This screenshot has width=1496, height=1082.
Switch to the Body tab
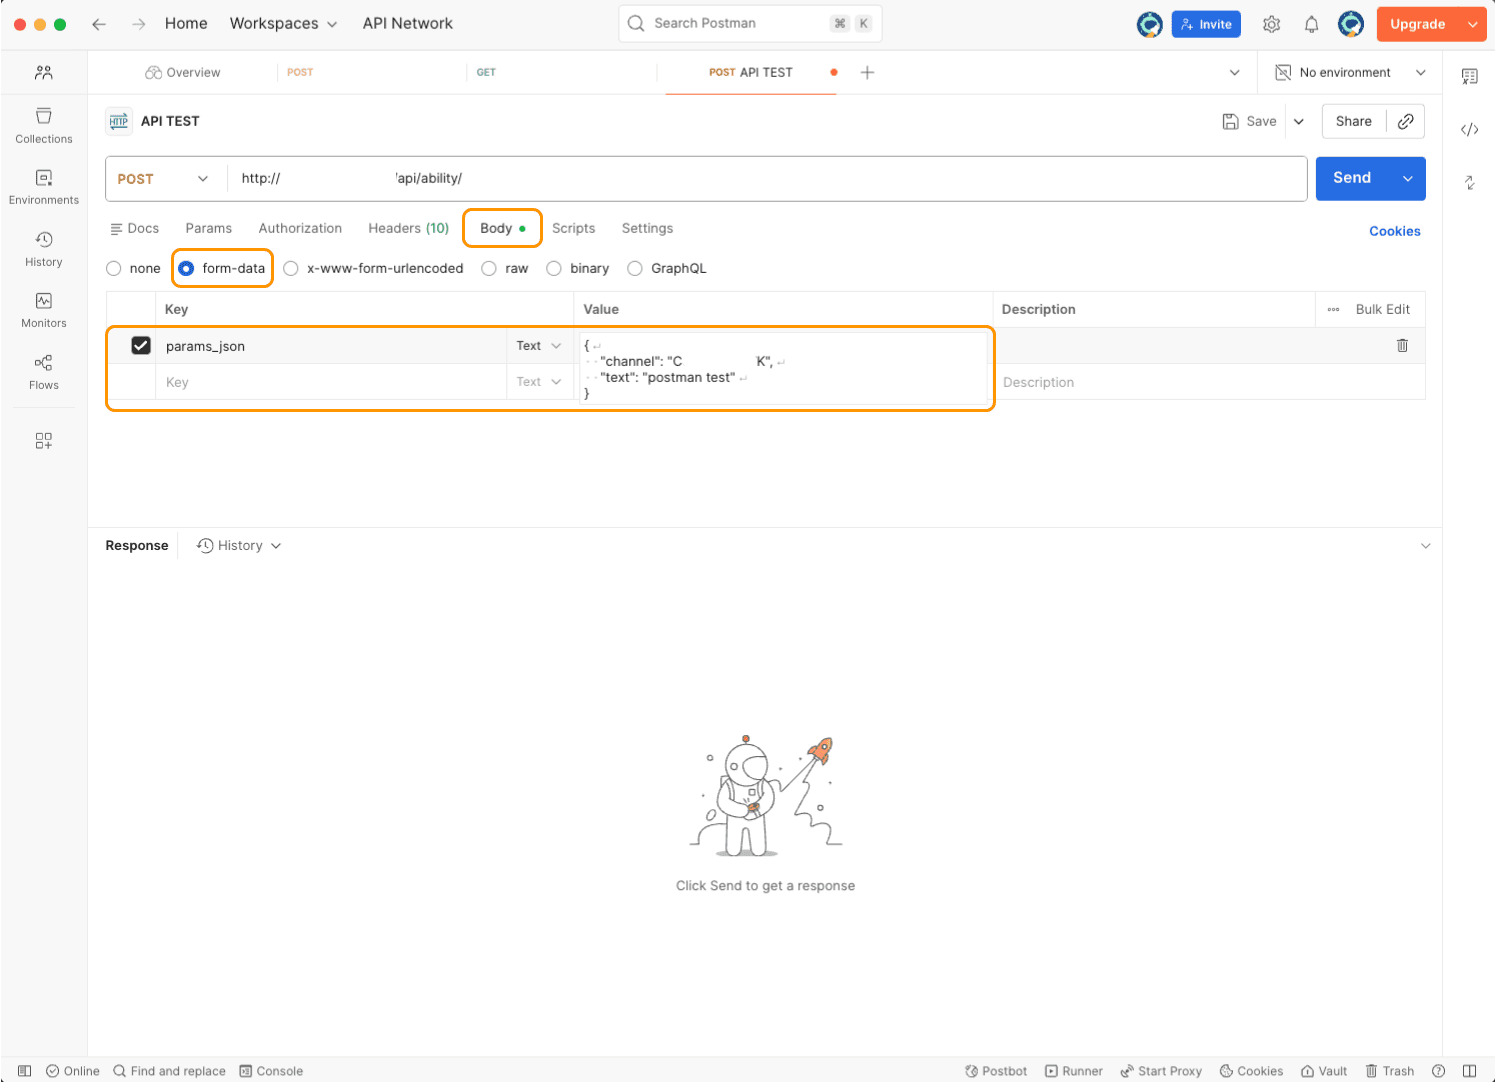502,228
